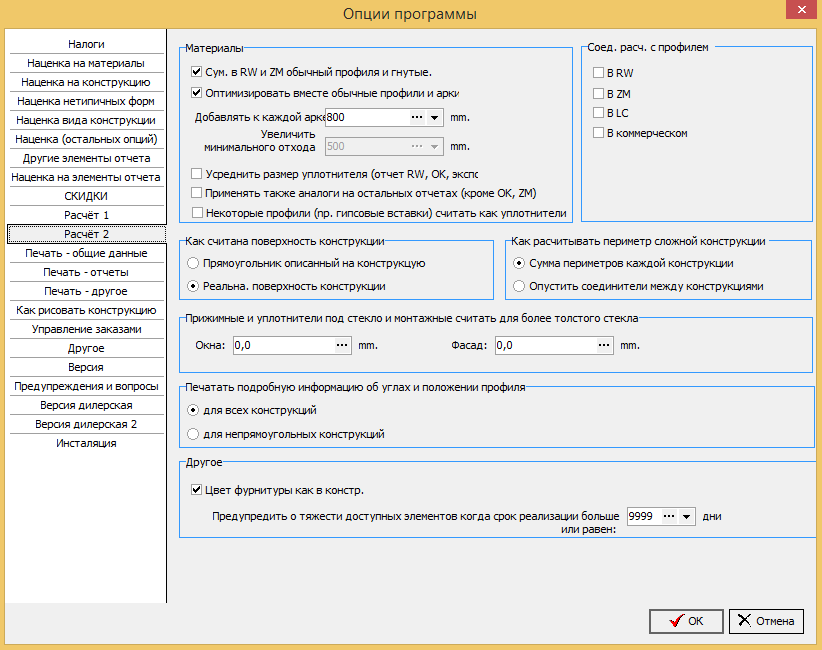The image size is (822, 650).
Task: Expand the 9999 дни dropdown arrow
Action: (x=686, y=516)
